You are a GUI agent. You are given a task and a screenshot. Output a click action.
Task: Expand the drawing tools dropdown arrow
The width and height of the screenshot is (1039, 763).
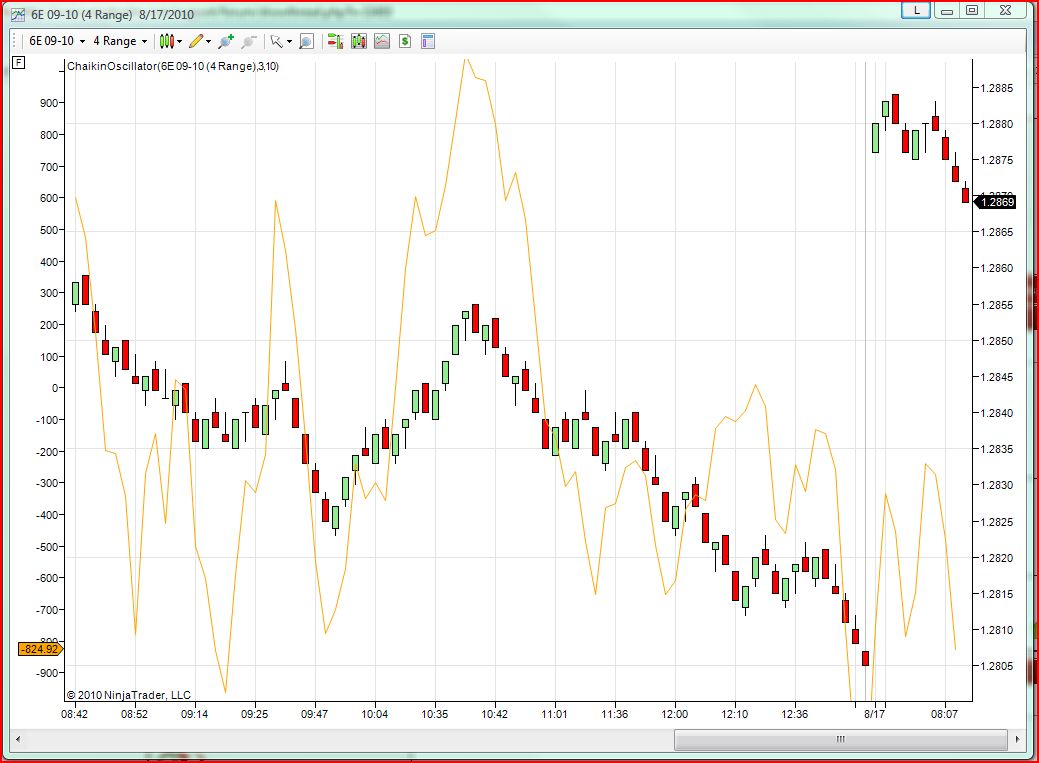(x=209, y=41)
